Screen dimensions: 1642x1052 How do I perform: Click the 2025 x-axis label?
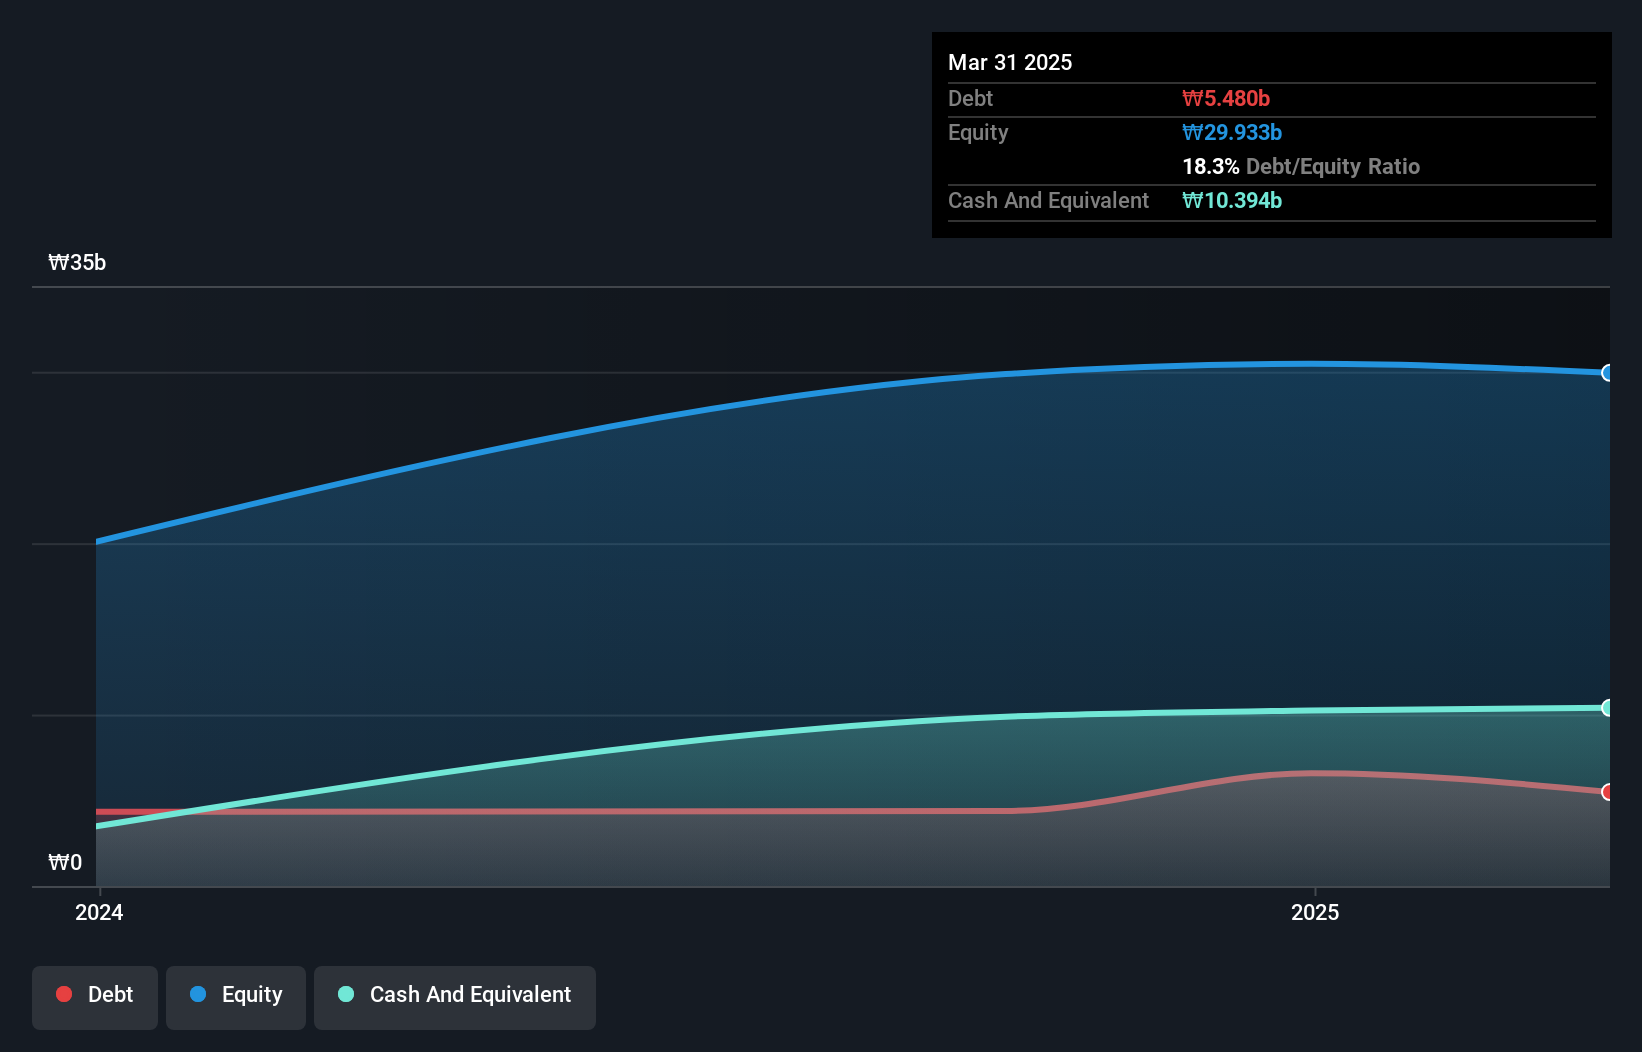[1315, 912]
